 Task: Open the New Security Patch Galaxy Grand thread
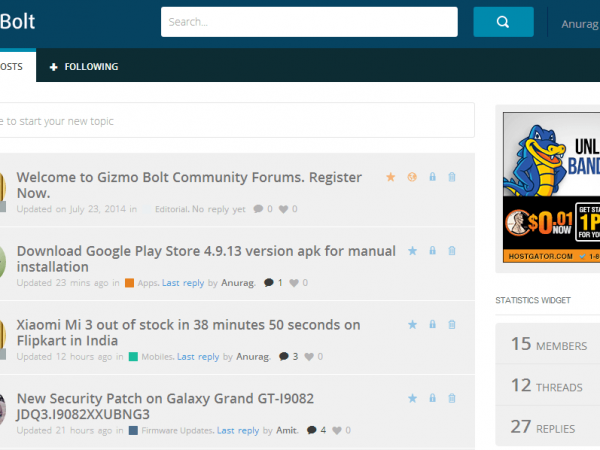pyautogui.click(x=165, y=406)
